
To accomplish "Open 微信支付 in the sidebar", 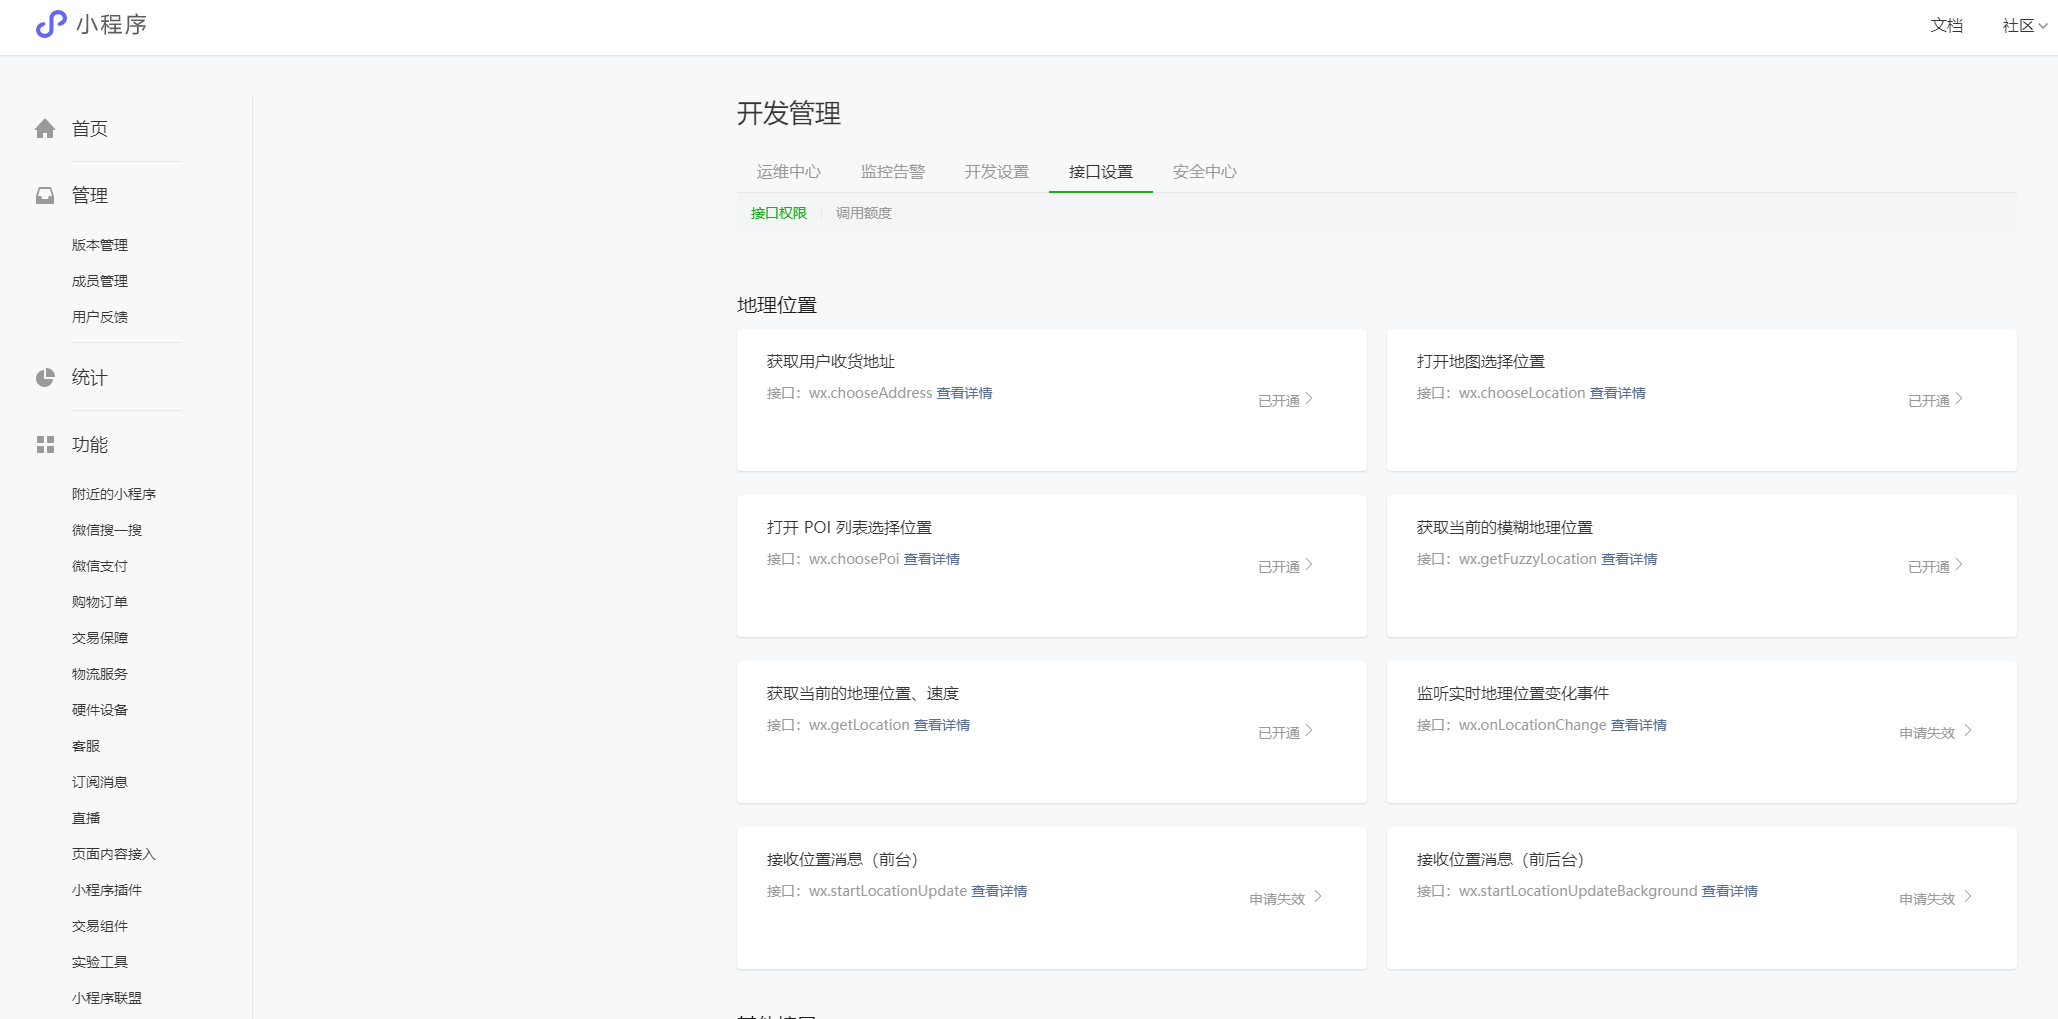I will pos(100,566).
